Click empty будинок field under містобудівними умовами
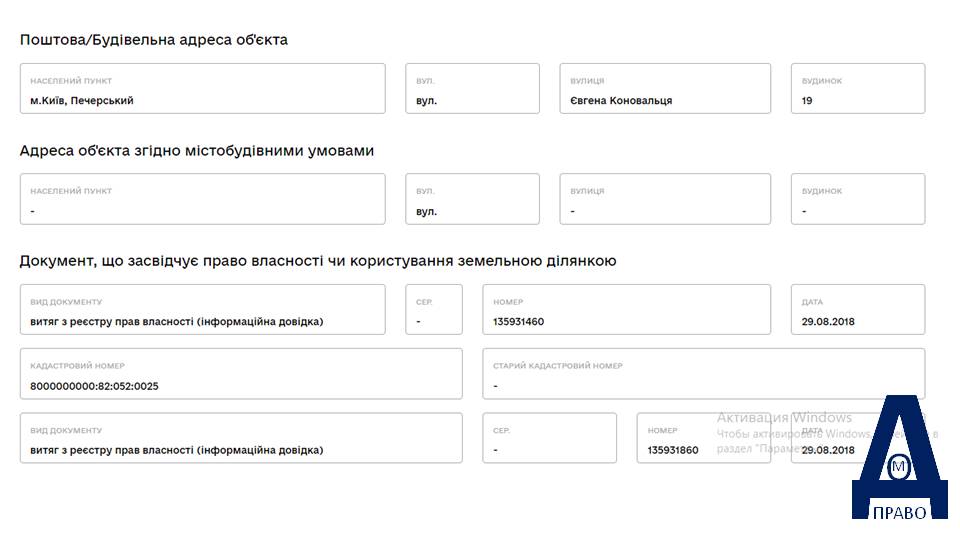 coord(858,199)
